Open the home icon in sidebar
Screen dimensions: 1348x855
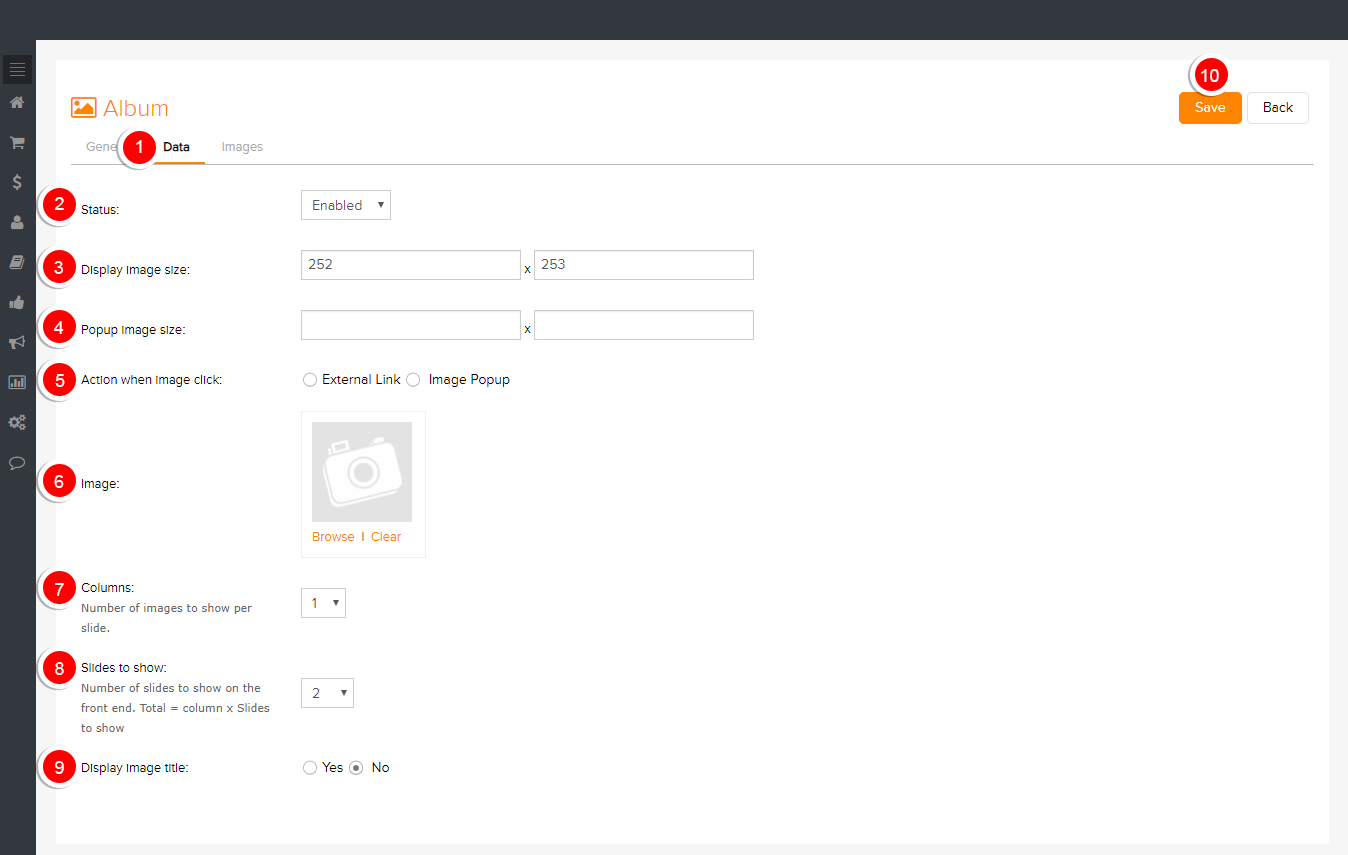point(17,102)
